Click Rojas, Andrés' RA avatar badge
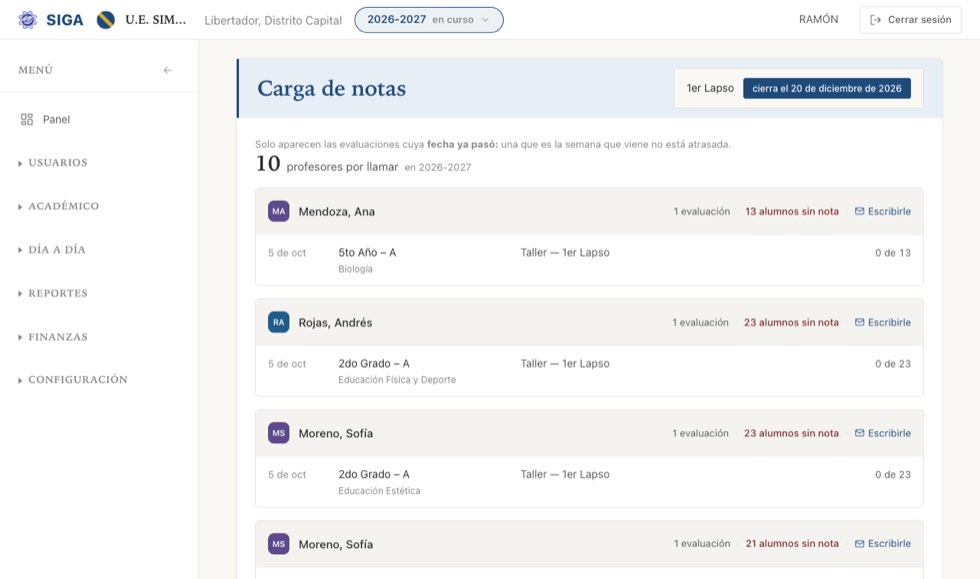The image size is (980, 579). tap(279, 322)
